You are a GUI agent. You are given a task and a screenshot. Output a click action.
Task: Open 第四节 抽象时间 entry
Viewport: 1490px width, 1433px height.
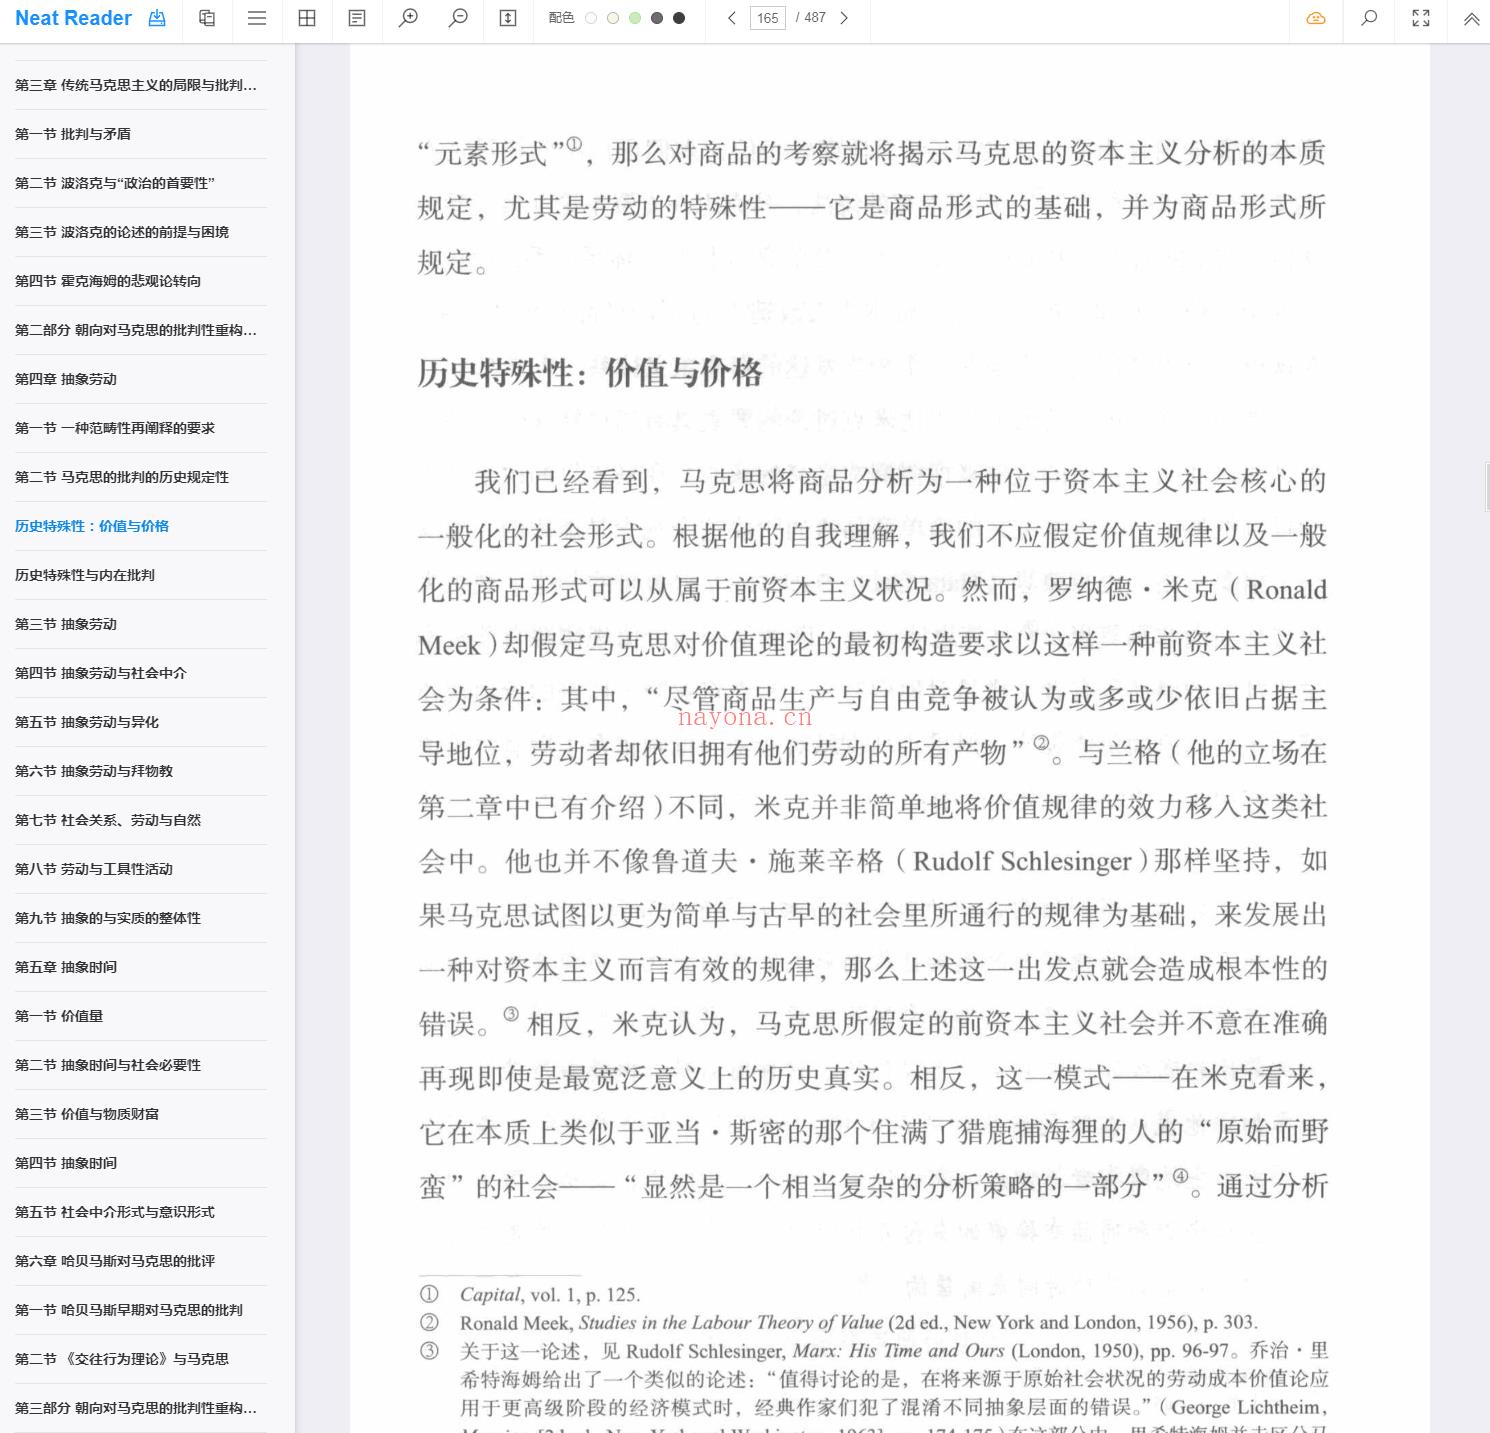(66, 1163)
